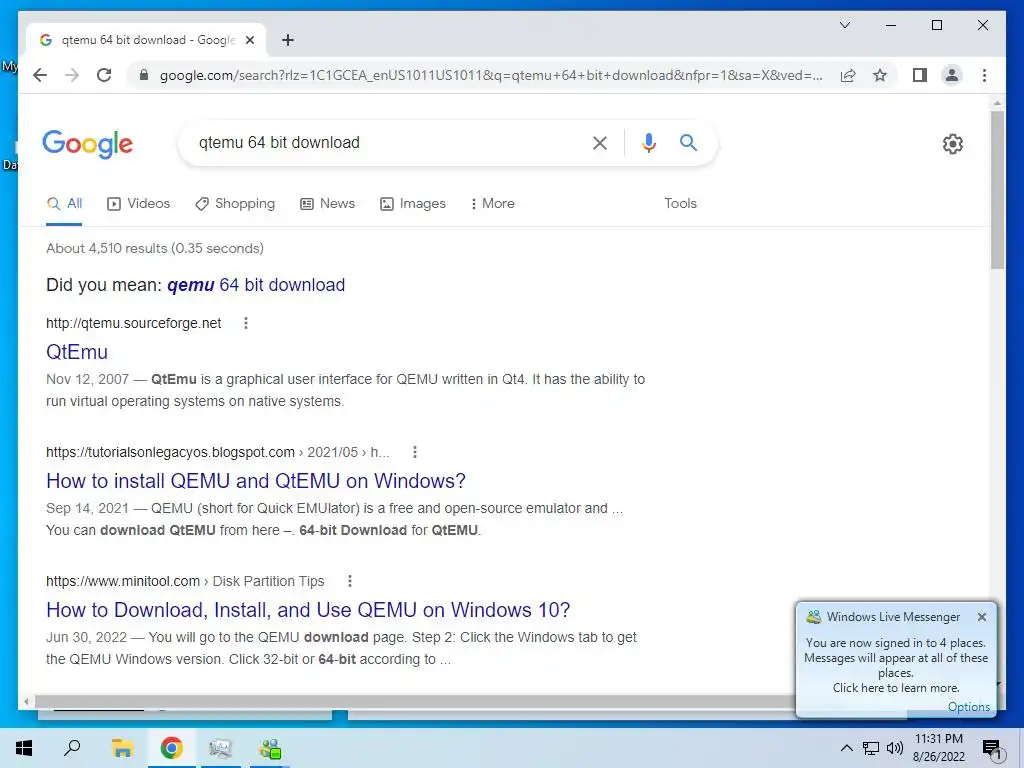The width and height of the screenshot is (1024, 768).
Task: Open the Chrome profile avatar
Action: 952,75
